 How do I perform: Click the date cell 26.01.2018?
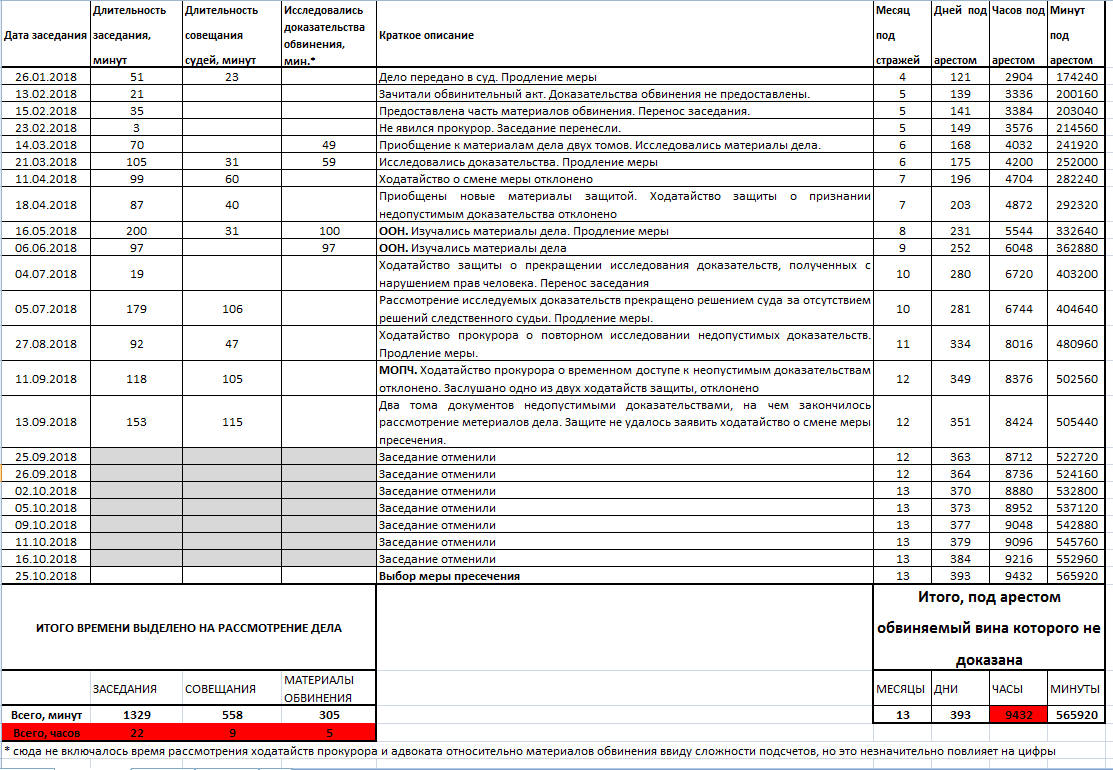pos(45,77)
